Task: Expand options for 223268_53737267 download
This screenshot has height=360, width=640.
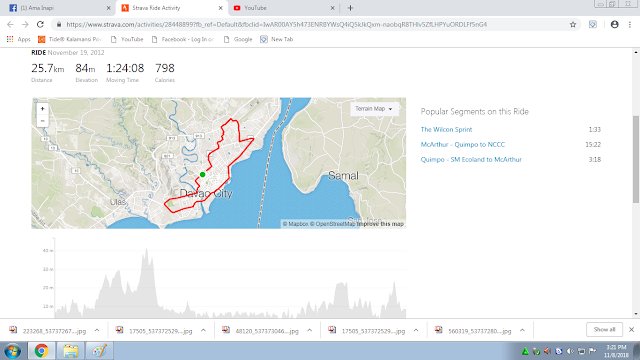Action: point(97,331)
